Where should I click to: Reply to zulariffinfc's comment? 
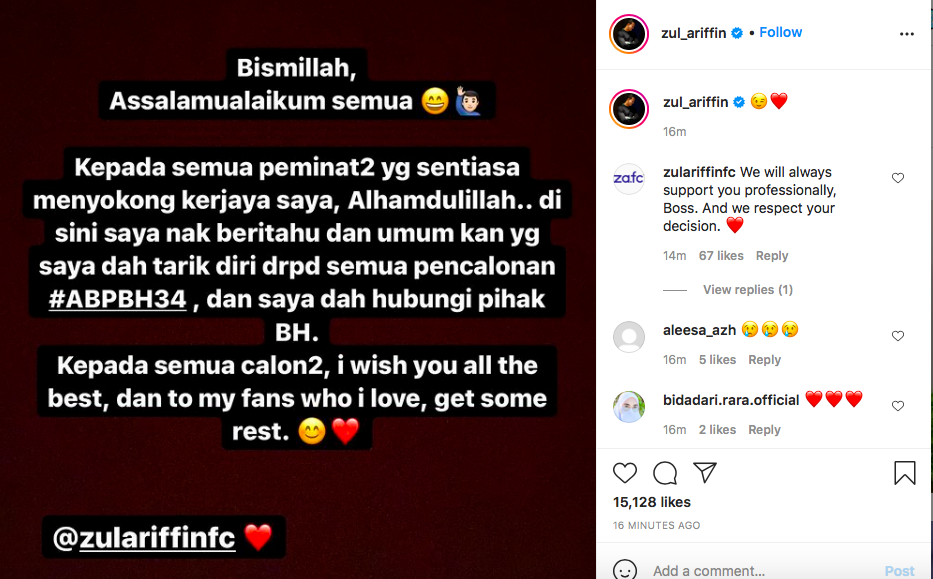click(772, 256)
